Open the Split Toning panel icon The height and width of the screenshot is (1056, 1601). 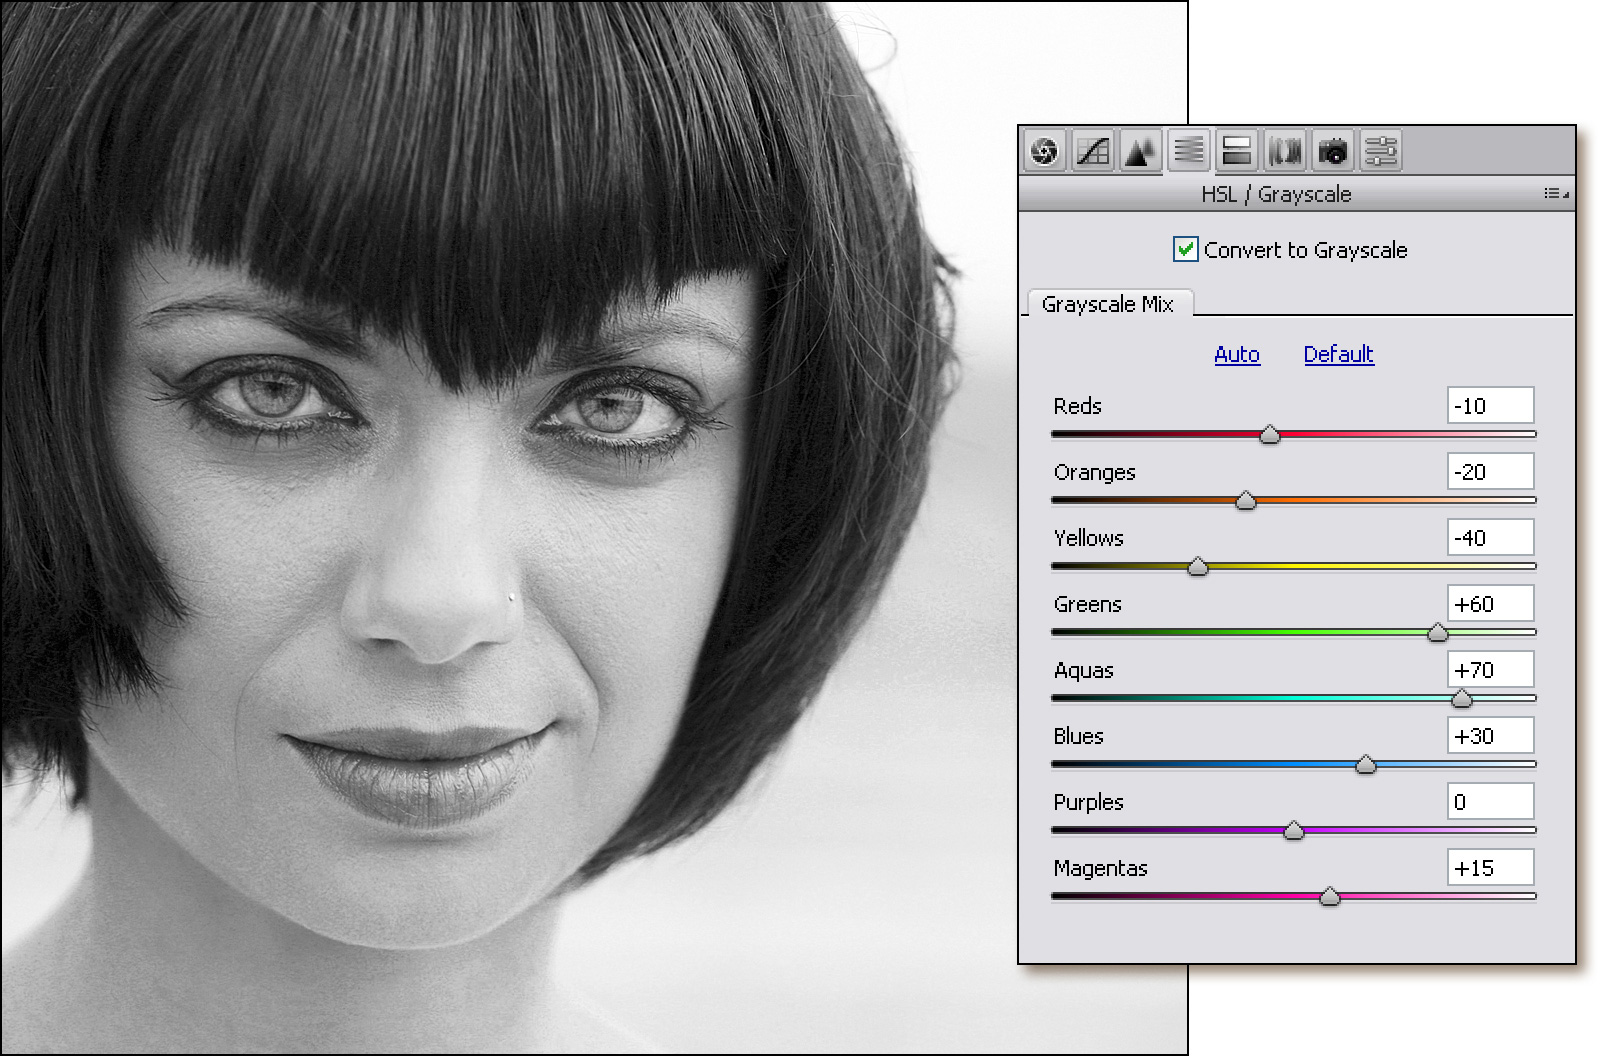point(1236,152)
